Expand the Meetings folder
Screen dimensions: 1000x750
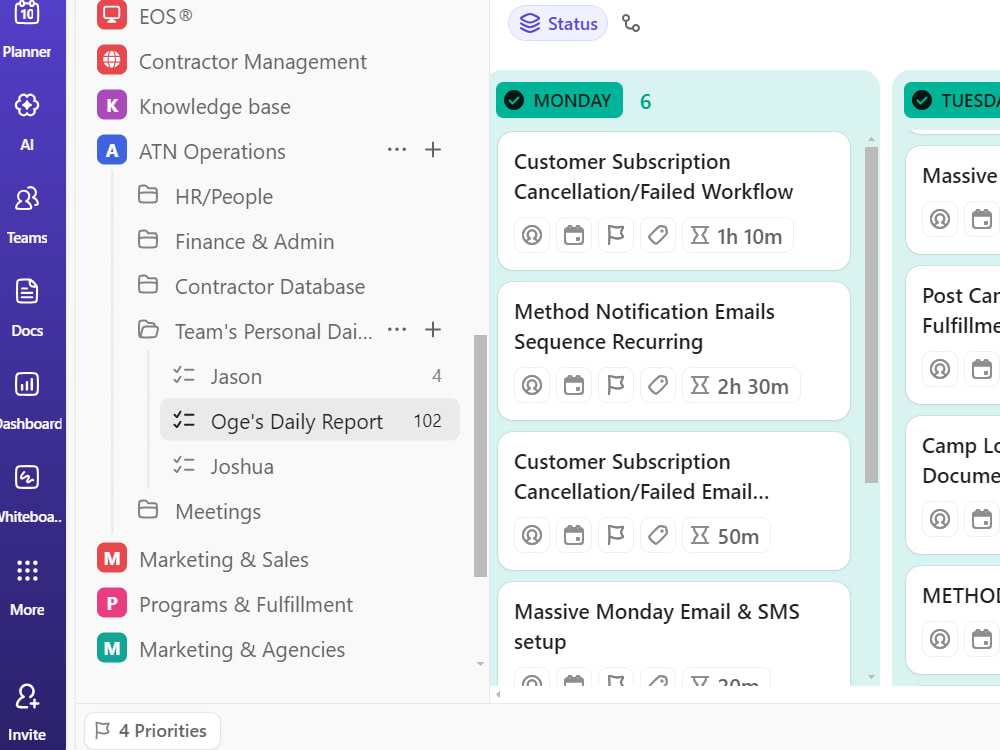click(x=148, y=510)
